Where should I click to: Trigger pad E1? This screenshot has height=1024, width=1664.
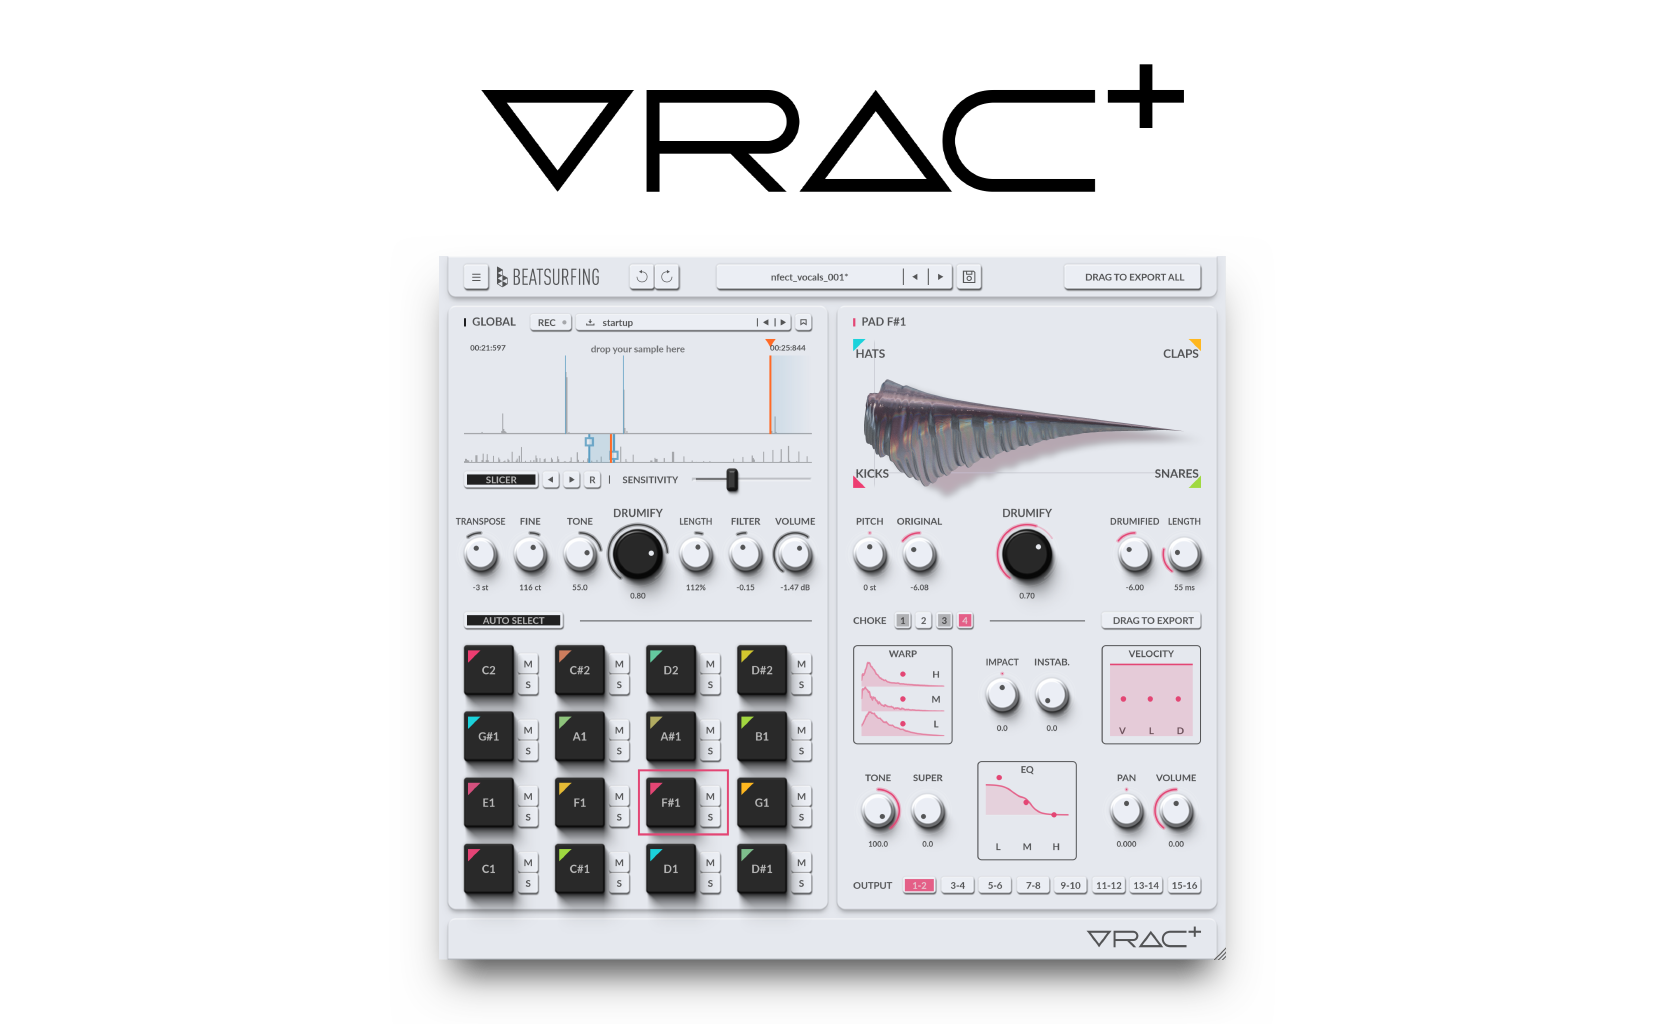click(489, 802)
